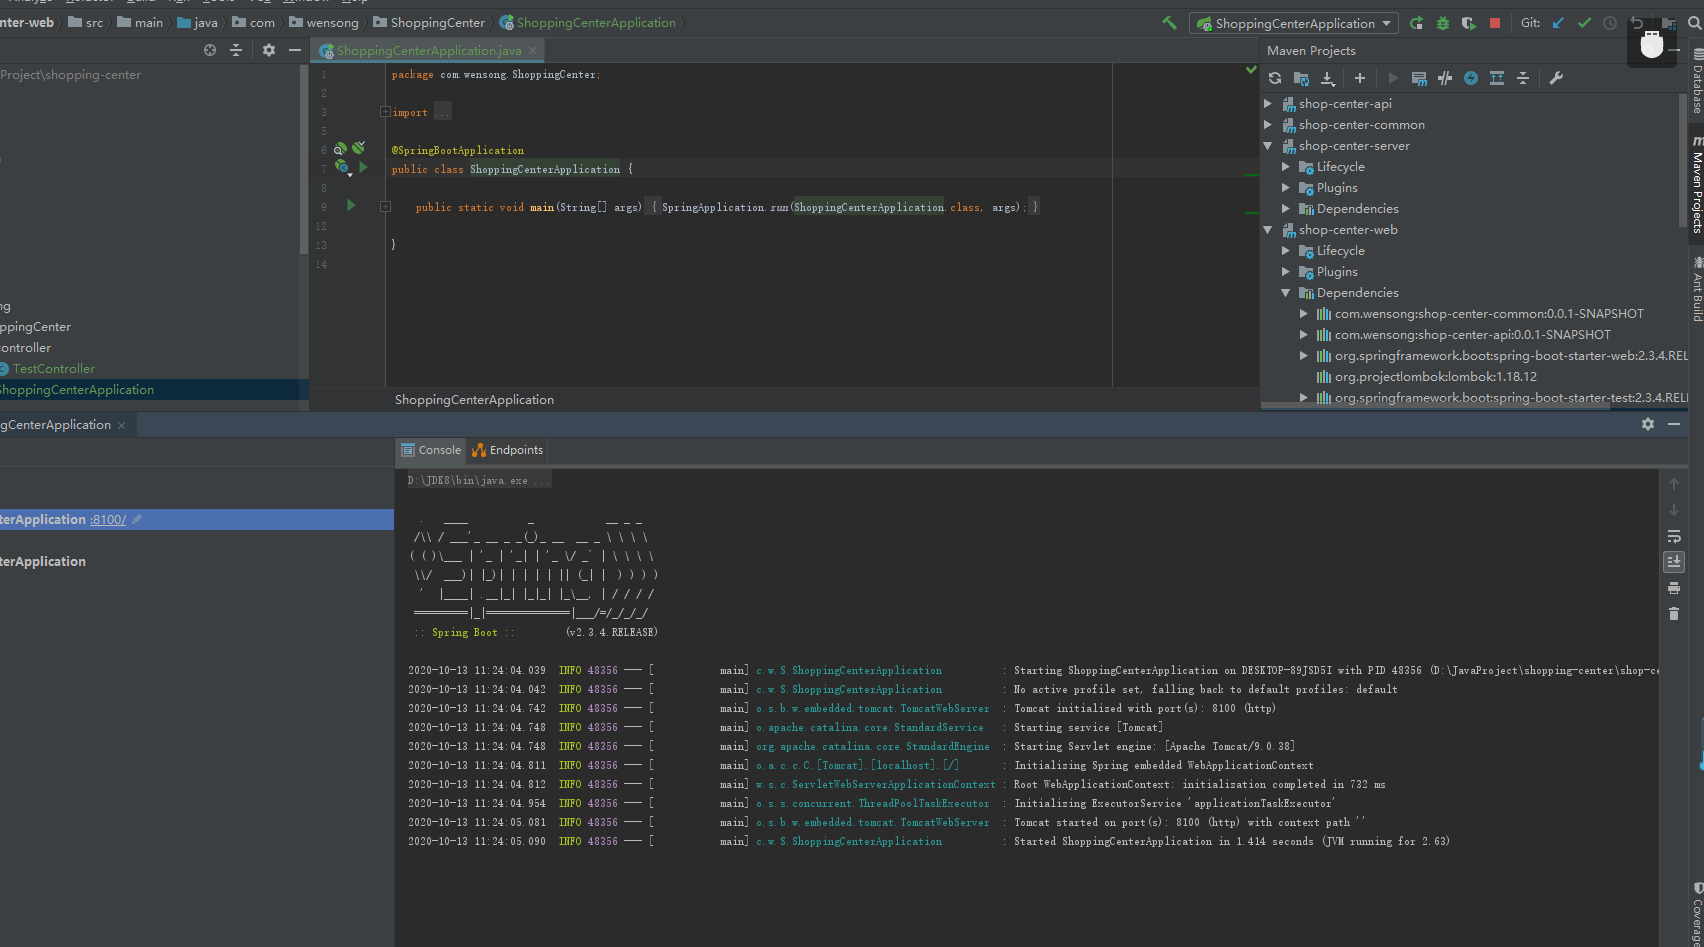The image size is (1704, 947).
Task: Open the :8100/ port link
Action: tap(108, 520)
